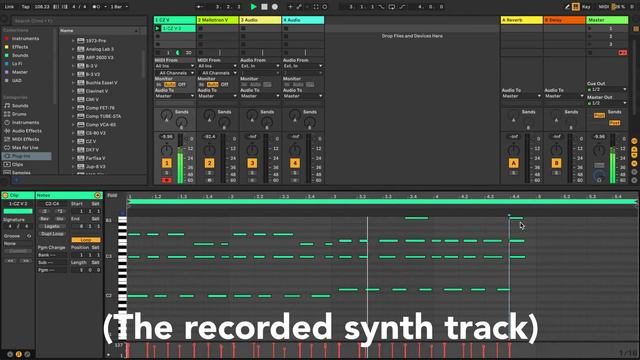Expand the ARP 2600 V3 plugin entry

click(73, 58)
